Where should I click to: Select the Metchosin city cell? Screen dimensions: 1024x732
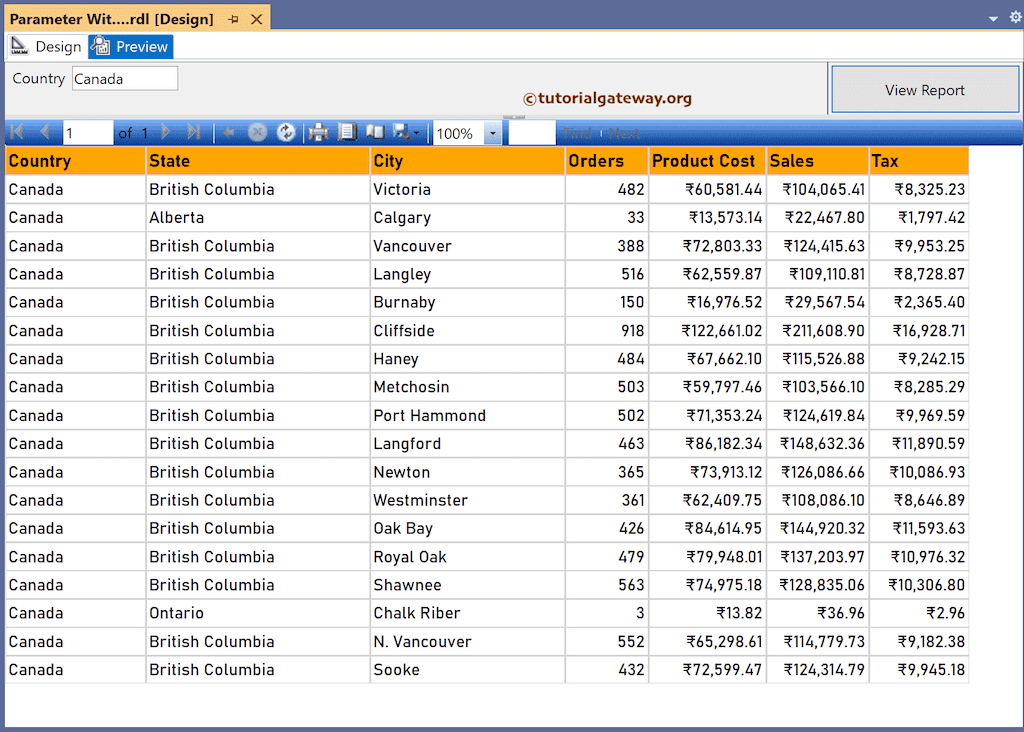coord(468,387)
